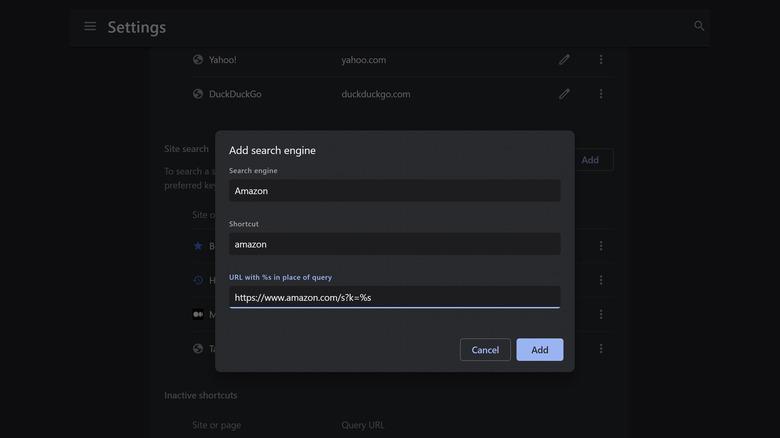Click the DuckDuckGo globe icon
The height and width of the screenshot is (438, 780).
coord(198,94)
